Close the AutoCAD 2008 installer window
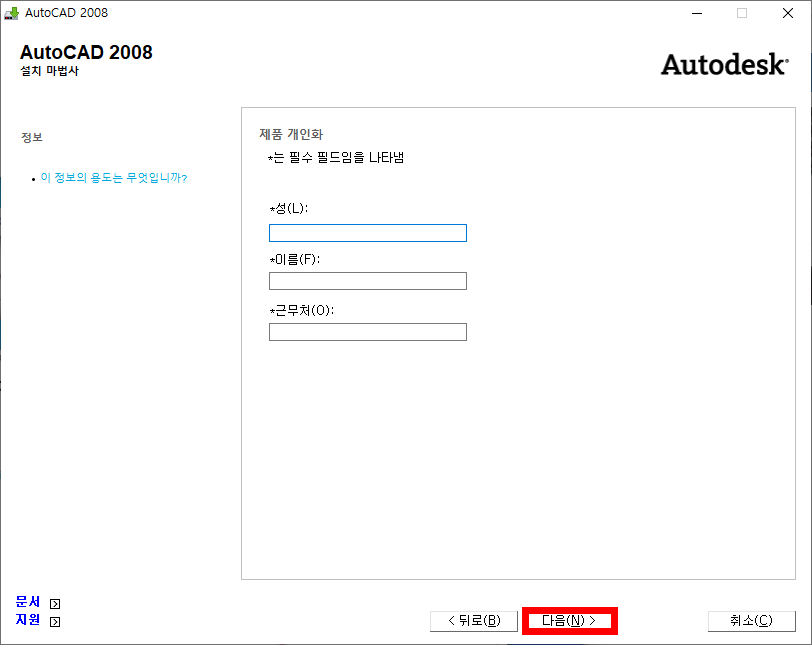The width and height of the screenshot is (812, 645). click(x=788, y=13)
